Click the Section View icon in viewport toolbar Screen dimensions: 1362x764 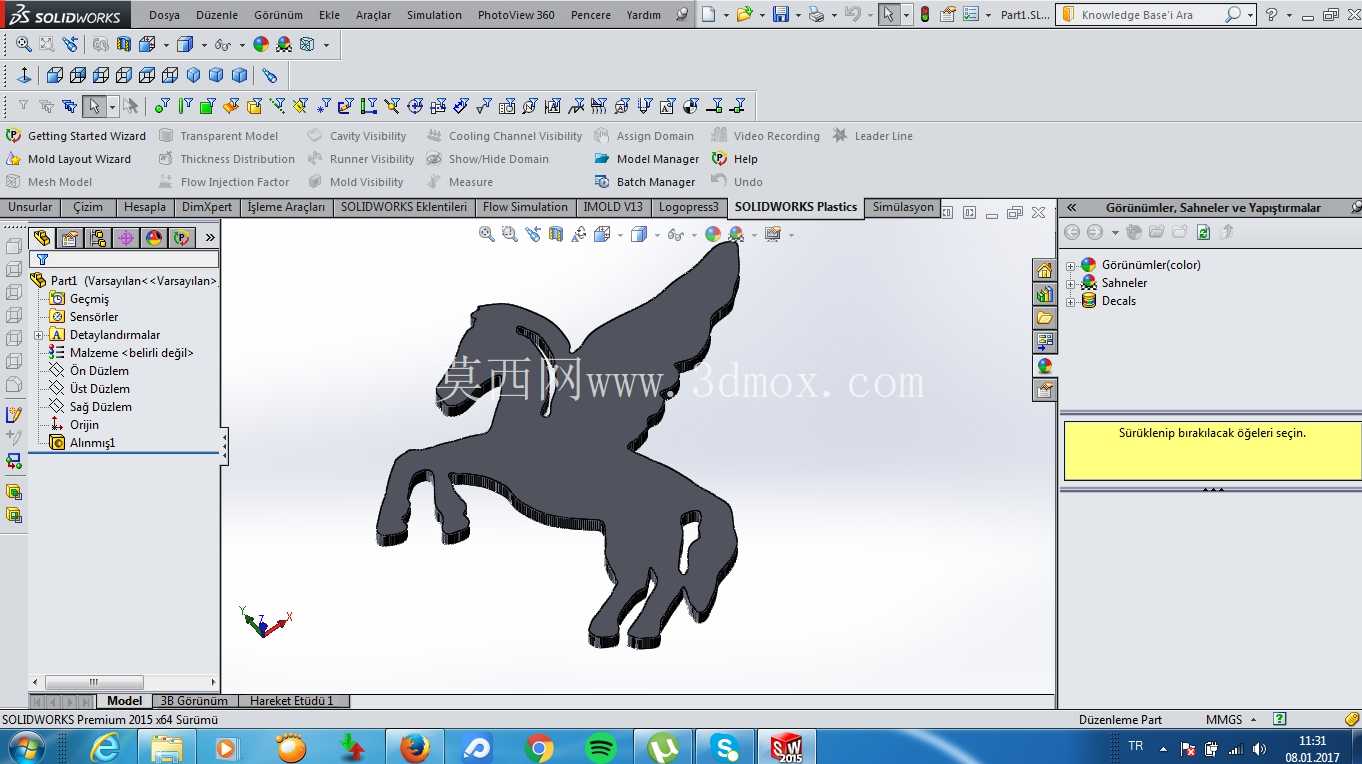click(x=556, y=234)
